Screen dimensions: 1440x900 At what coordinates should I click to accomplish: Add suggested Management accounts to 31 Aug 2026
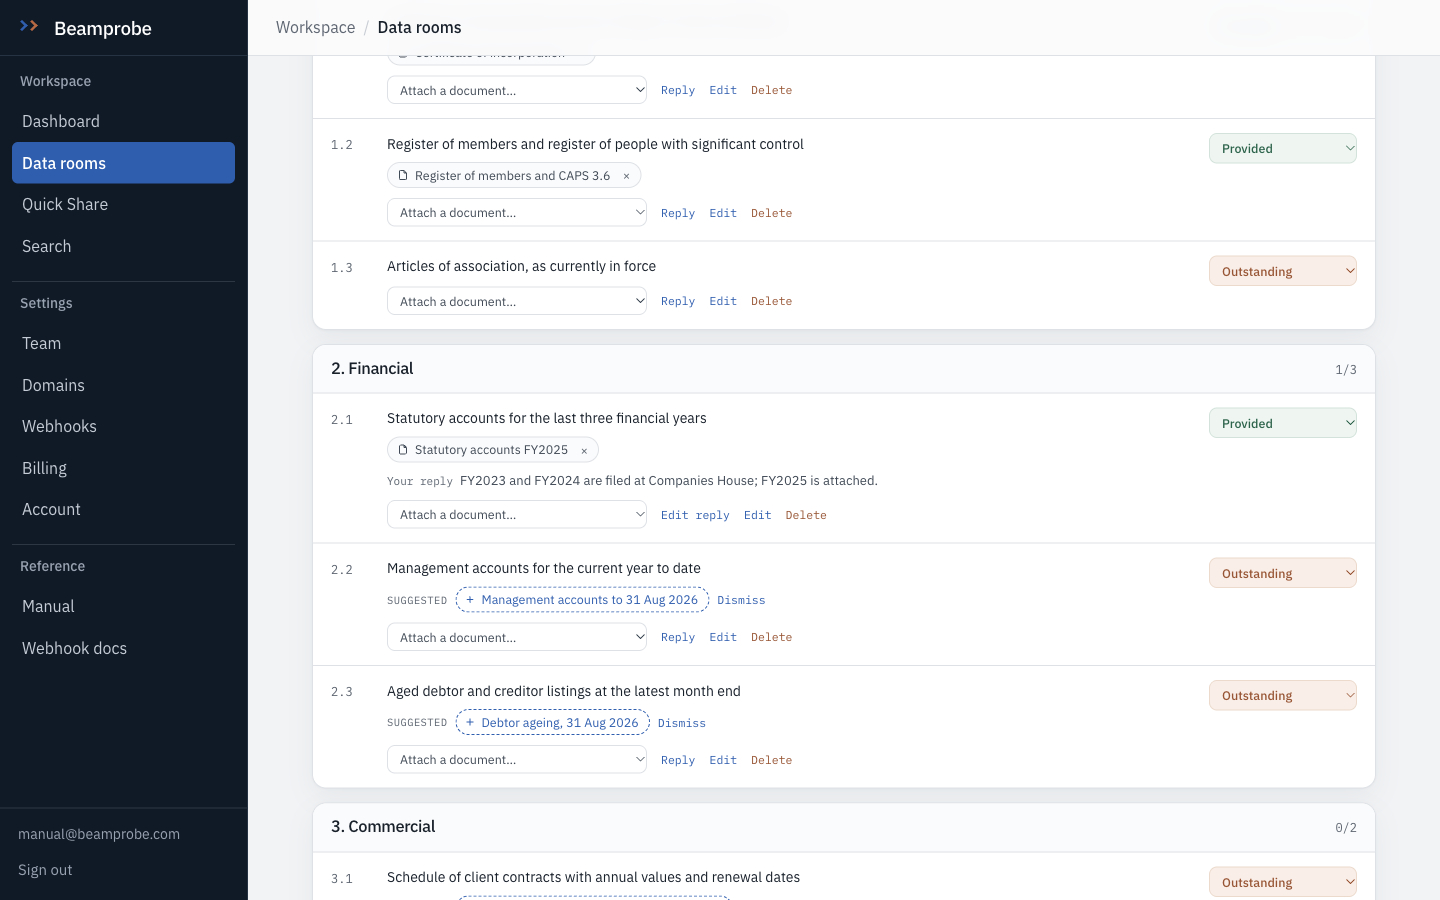click(582, 600)
